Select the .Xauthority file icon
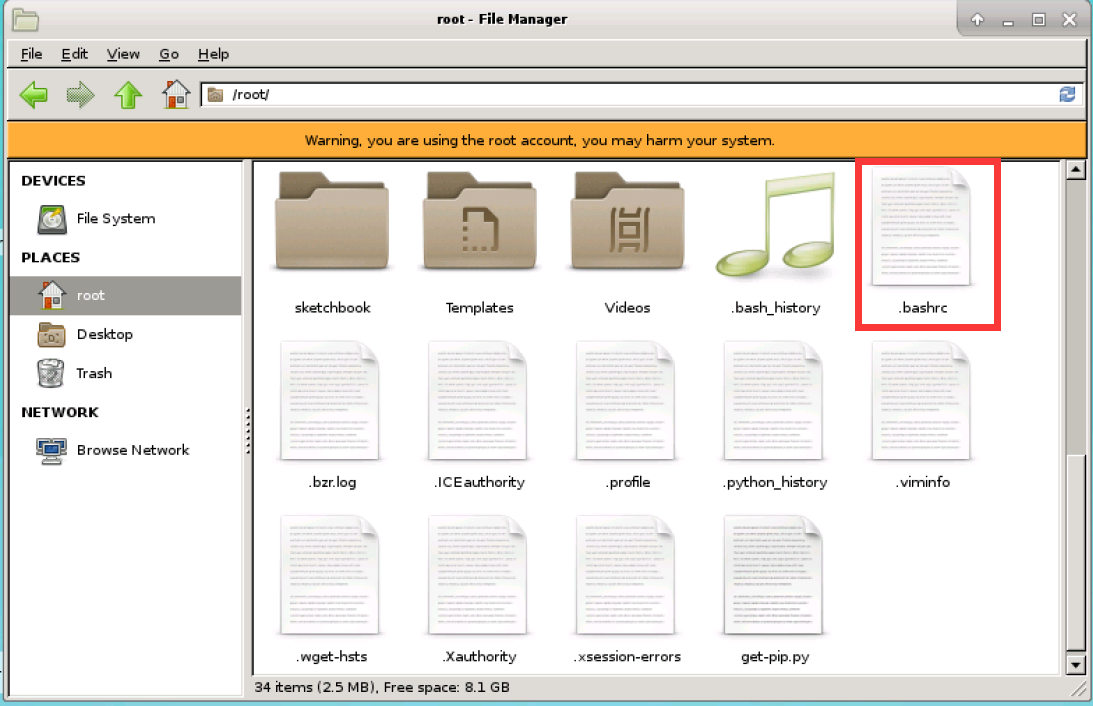The width and height of the screenshot is (1093, 706). [477, 575]
